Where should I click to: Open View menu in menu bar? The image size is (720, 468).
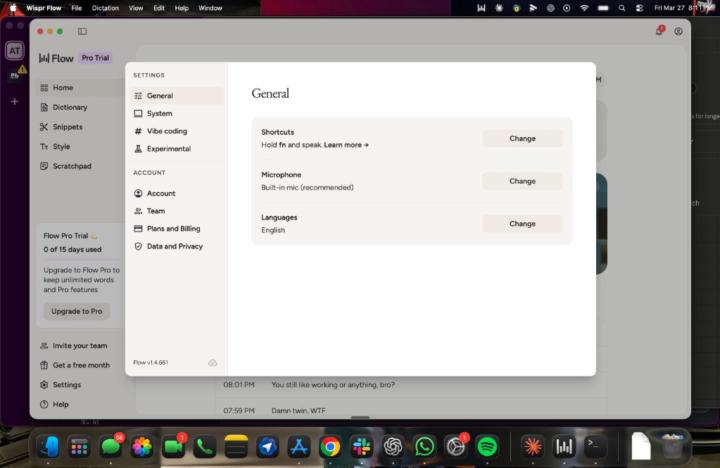[136, 8]
